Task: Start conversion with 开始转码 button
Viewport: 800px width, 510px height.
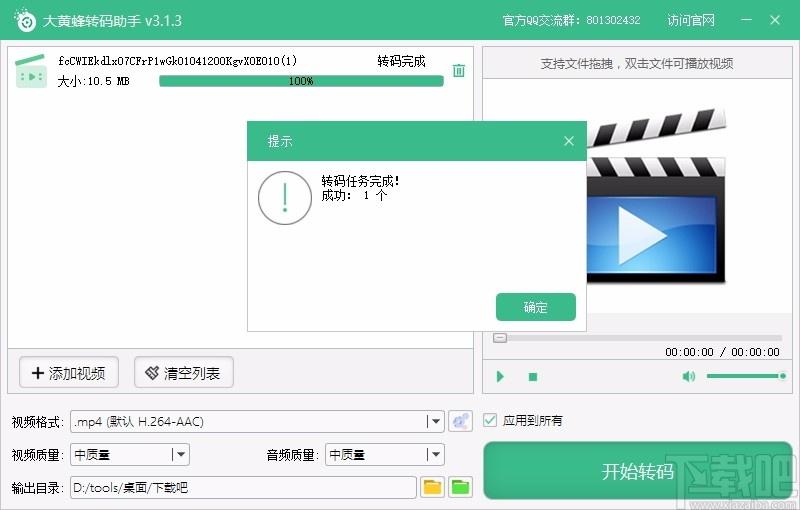Action: [x=638, y=471]
